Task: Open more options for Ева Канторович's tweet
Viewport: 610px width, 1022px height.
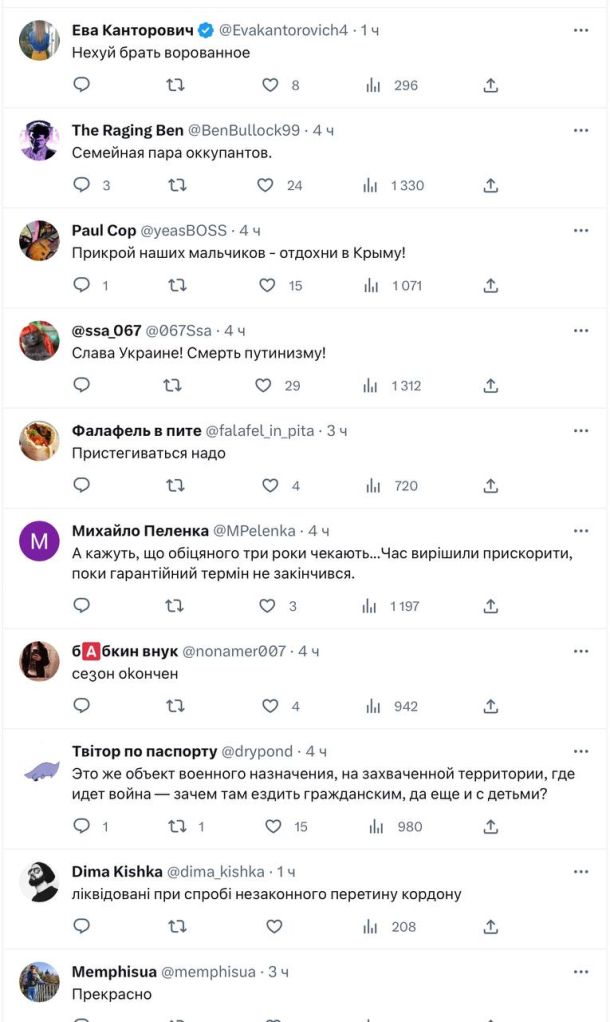Action: pyautogui.click(x=581, y=30)
